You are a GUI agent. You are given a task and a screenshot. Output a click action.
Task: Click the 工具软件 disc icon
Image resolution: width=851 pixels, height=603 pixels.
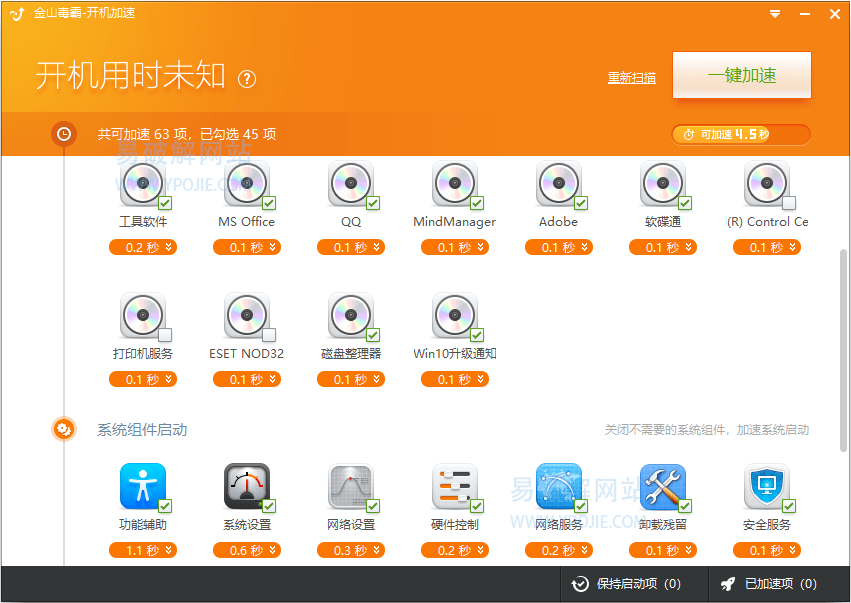pos(143,183)
